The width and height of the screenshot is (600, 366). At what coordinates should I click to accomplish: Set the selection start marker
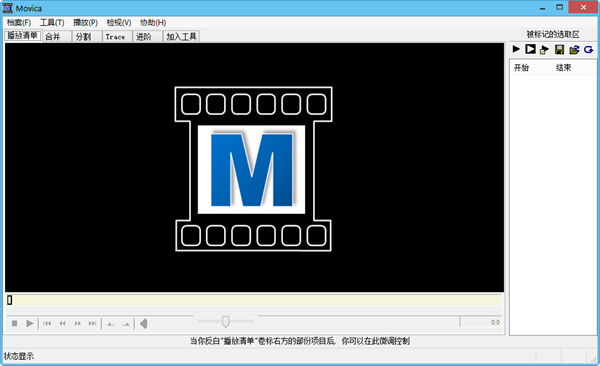pos(111,324)
